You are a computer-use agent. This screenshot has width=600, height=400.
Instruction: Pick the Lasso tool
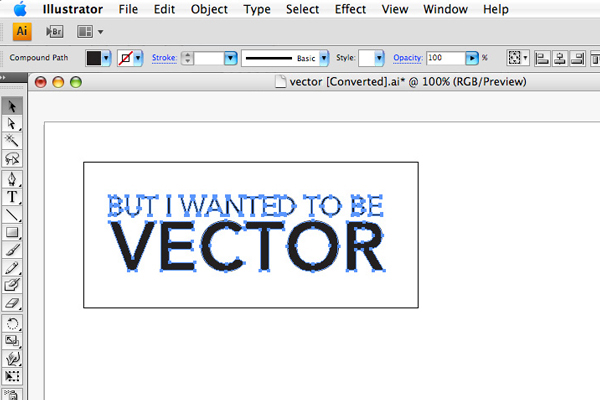point(12,158)
